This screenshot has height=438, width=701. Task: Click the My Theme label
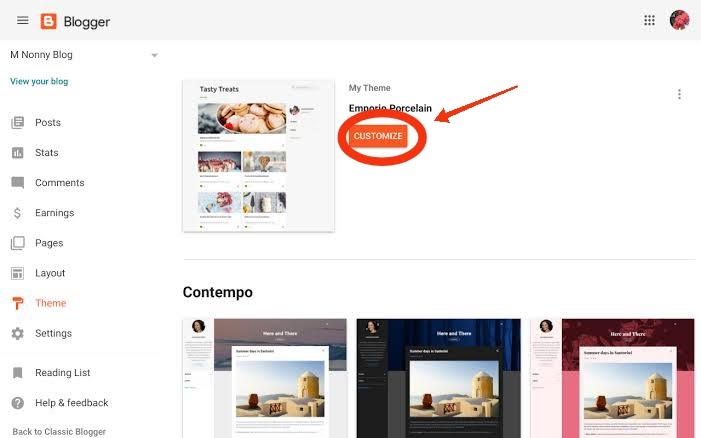point(370,88)
